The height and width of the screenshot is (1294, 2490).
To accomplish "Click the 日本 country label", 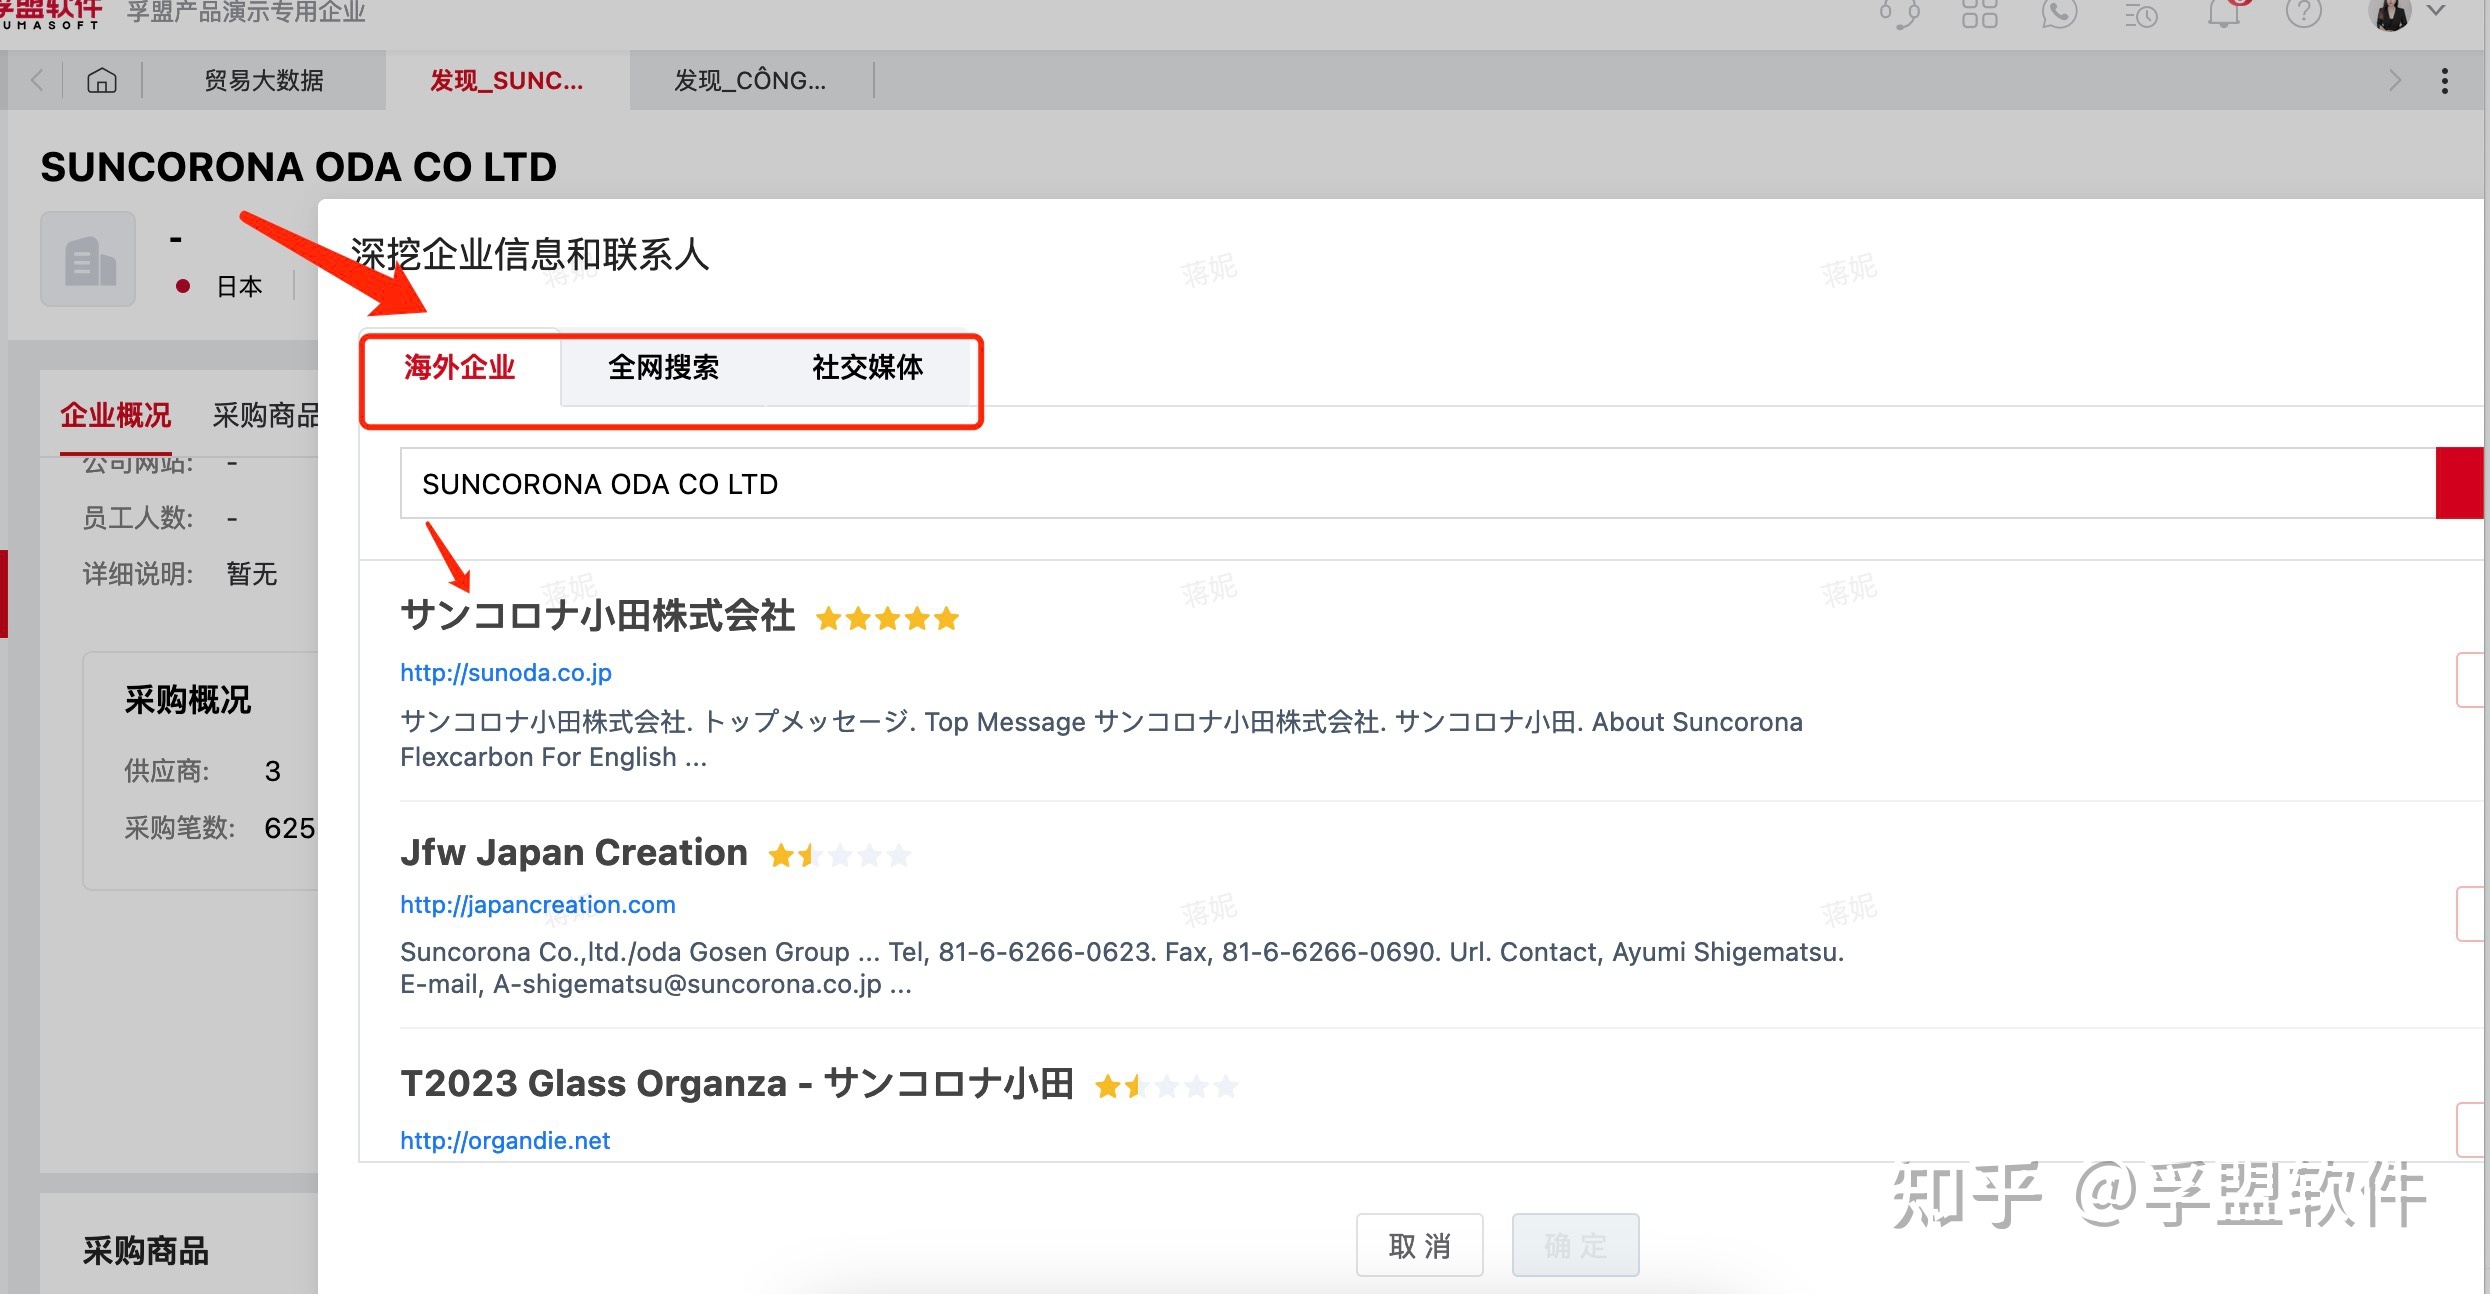I will 239,286.
